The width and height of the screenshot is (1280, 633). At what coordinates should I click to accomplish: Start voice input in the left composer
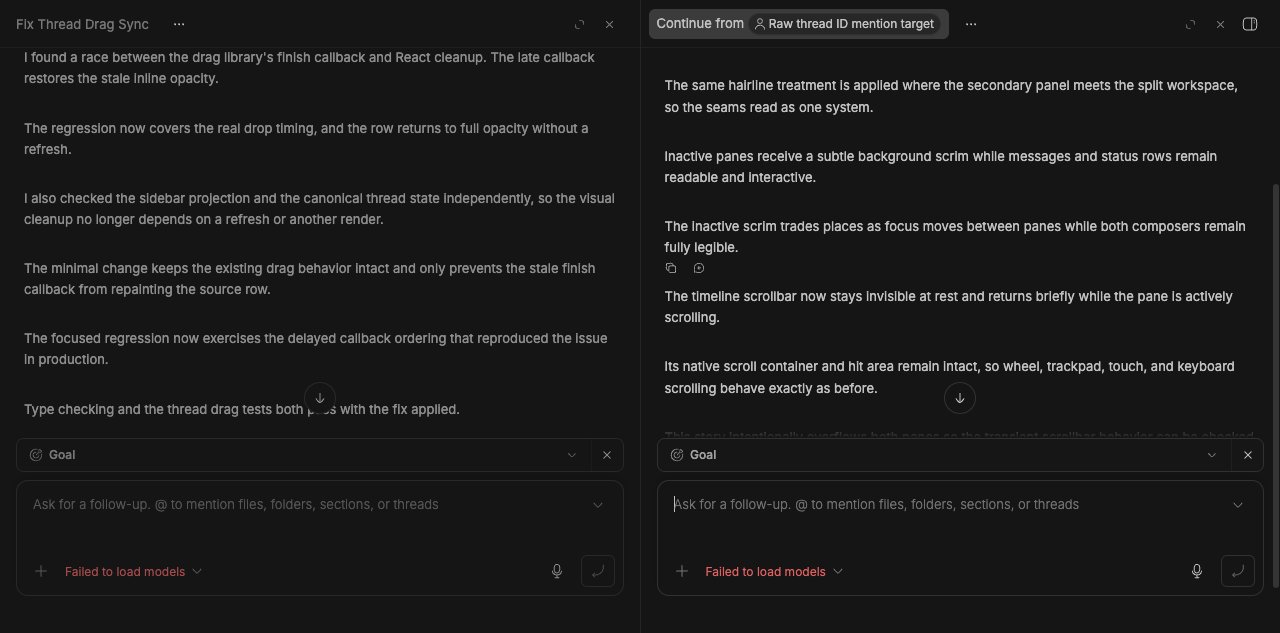[557, 571]
